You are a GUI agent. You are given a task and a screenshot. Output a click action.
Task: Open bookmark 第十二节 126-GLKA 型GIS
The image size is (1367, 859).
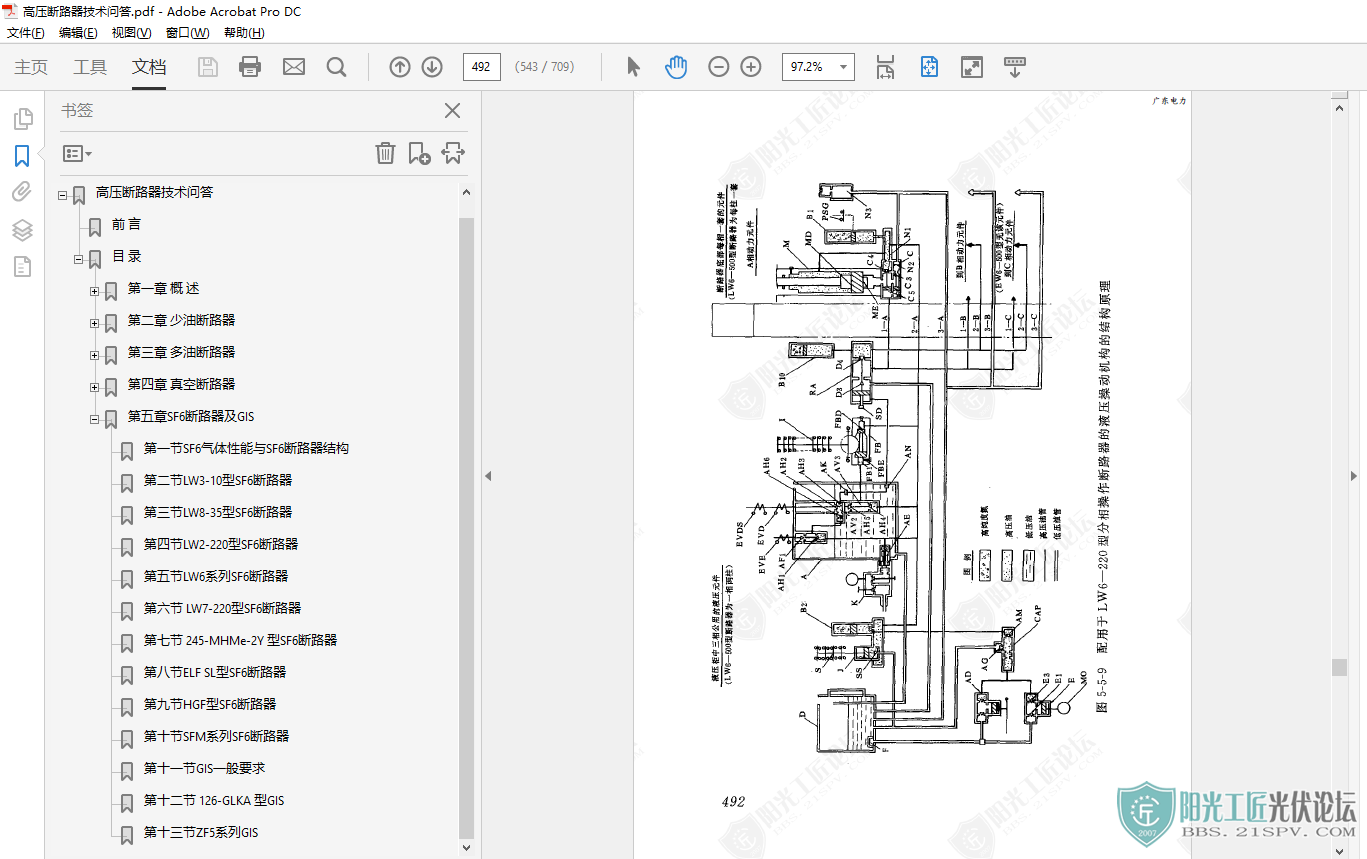tap(214, 800)
